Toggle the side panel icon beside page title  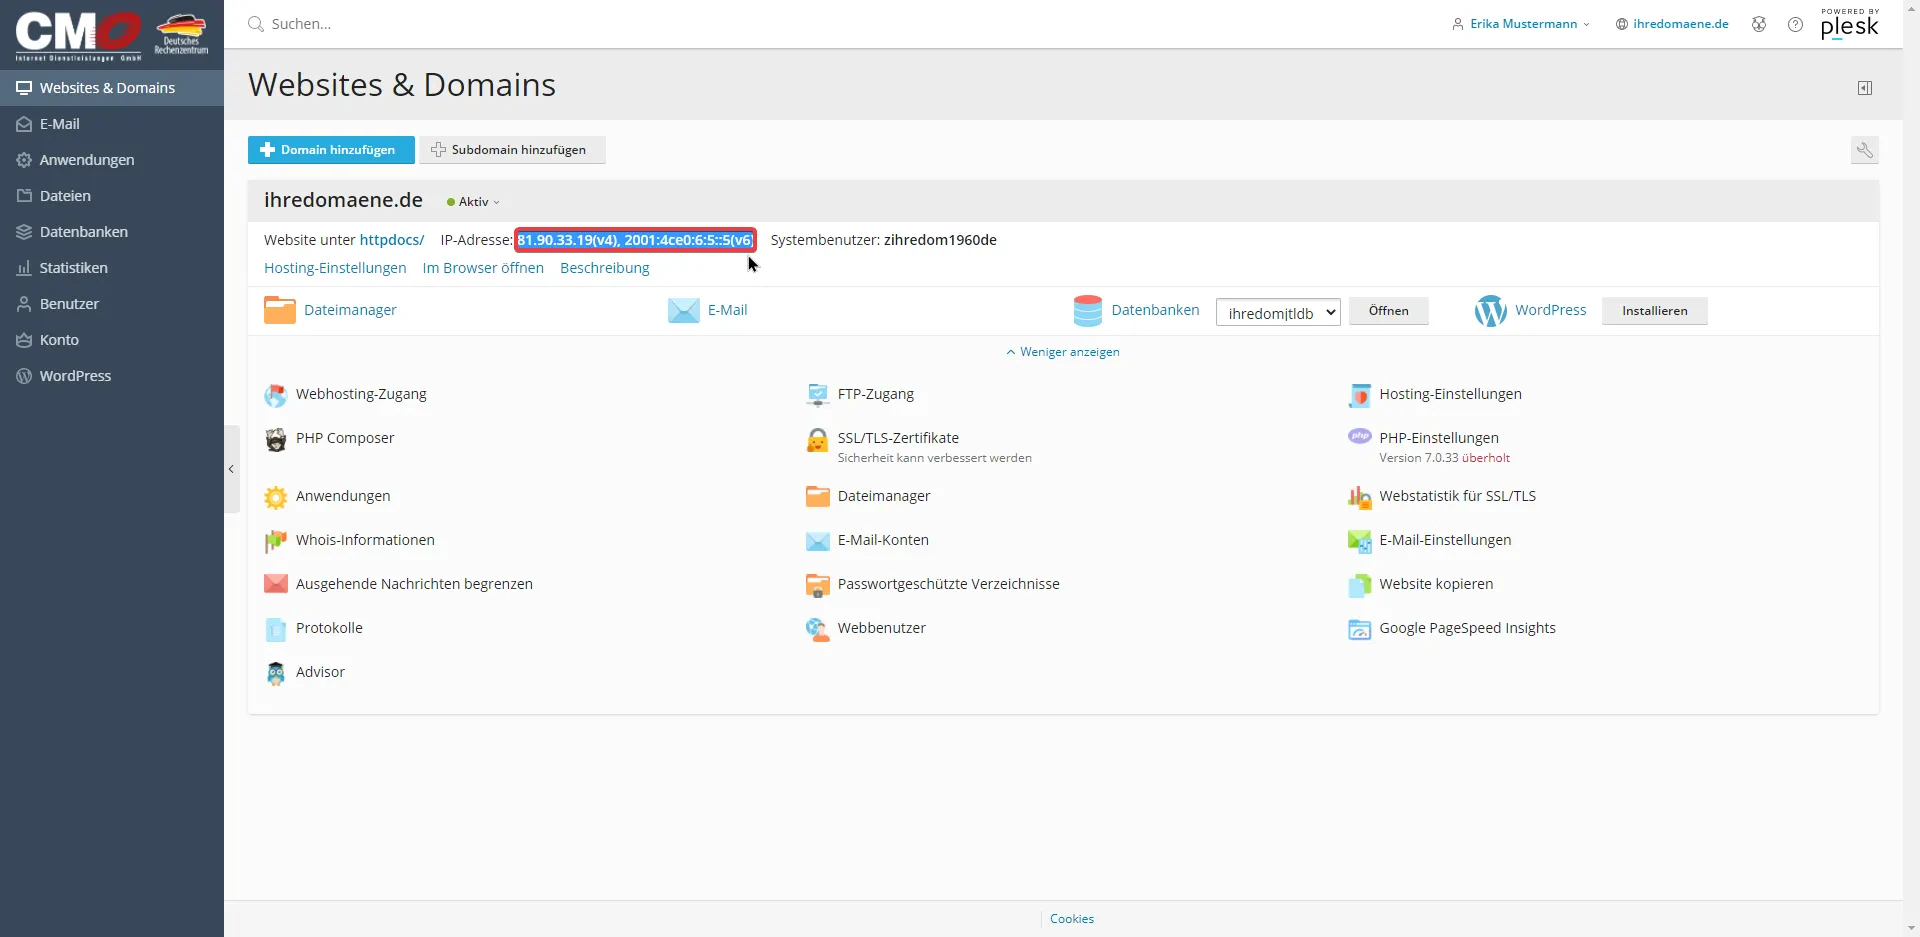point(1865,88)
